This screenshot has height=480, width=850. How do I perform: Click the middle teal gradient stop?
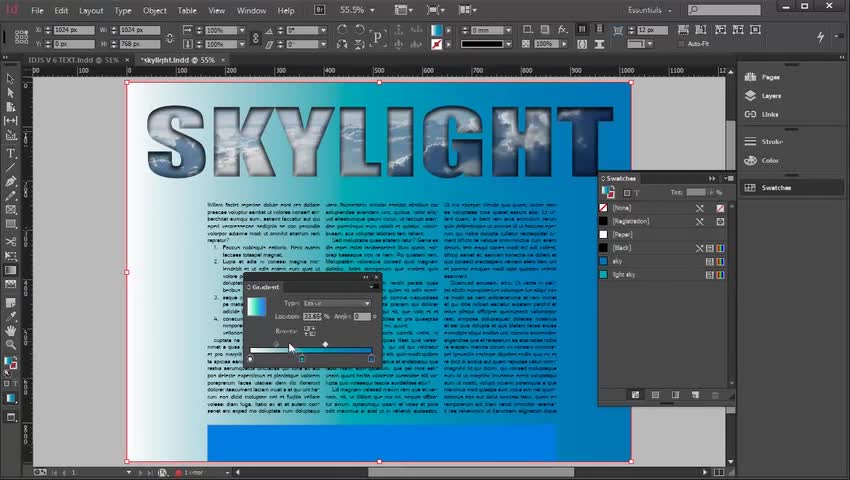coord(302,359)
